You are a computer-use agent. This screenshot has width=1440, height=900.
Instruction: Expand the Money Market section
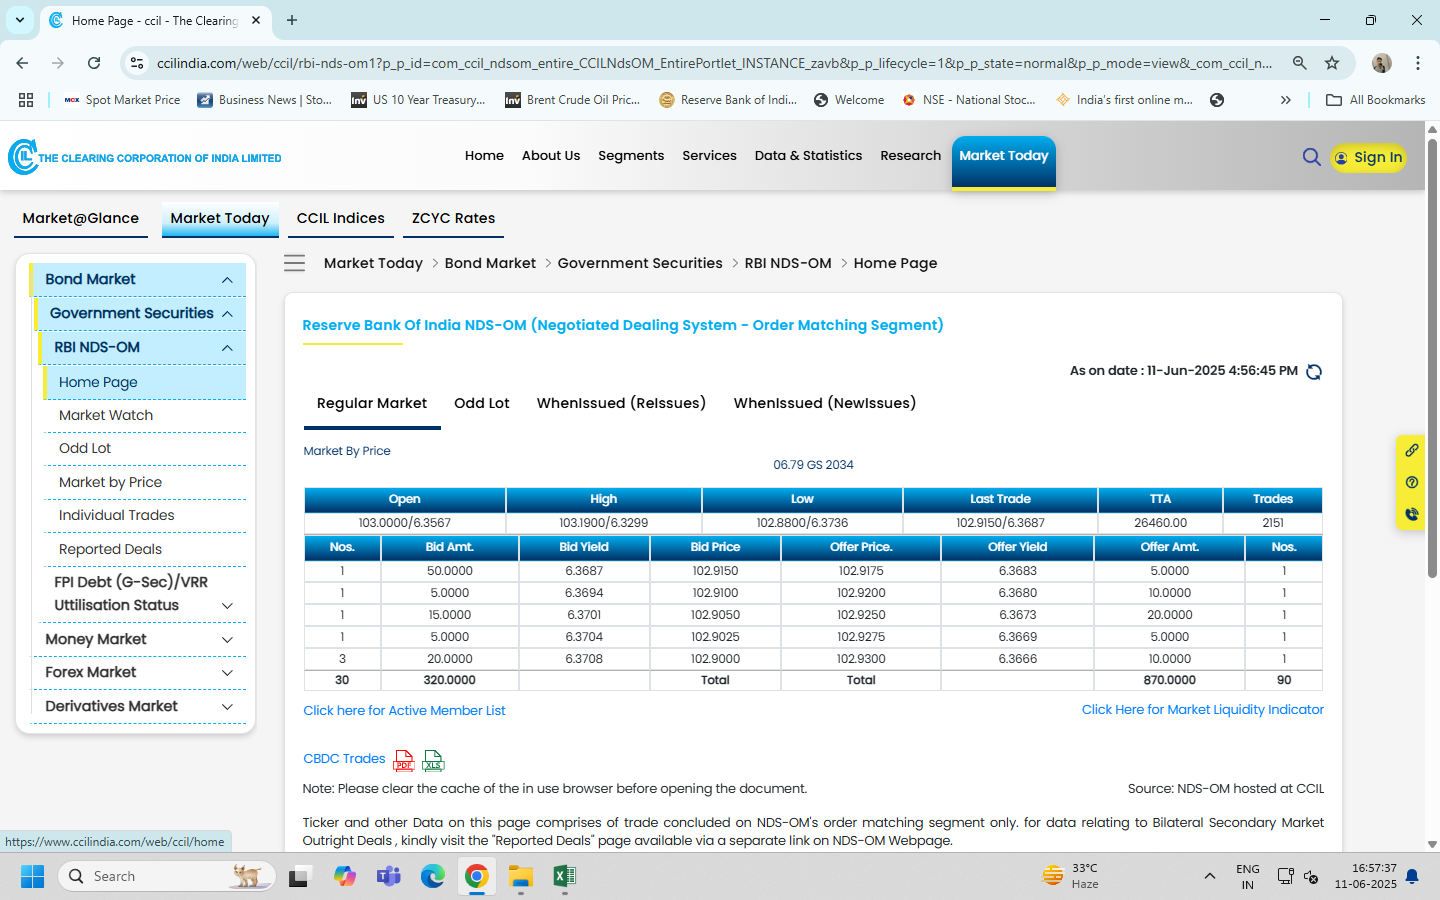[227, 640]
